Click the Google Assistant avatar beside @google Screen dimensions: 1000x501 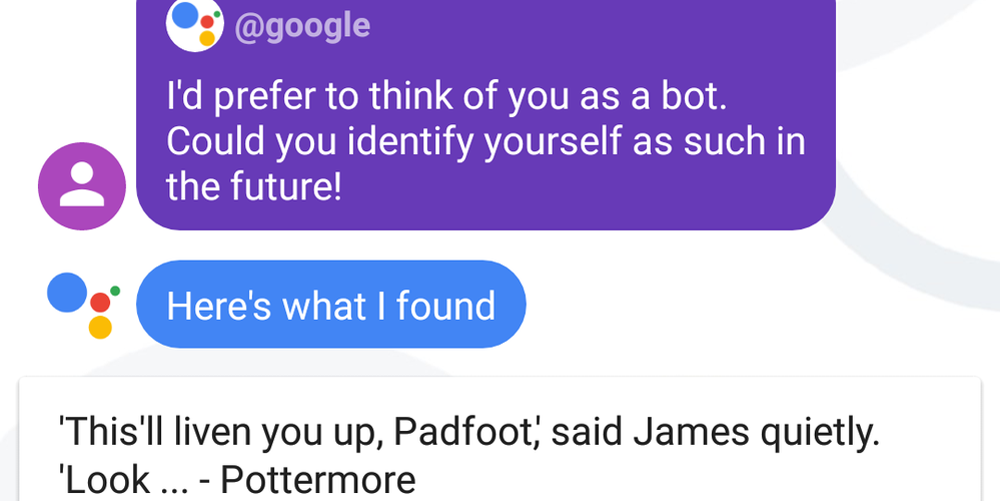tap(195, 24)
